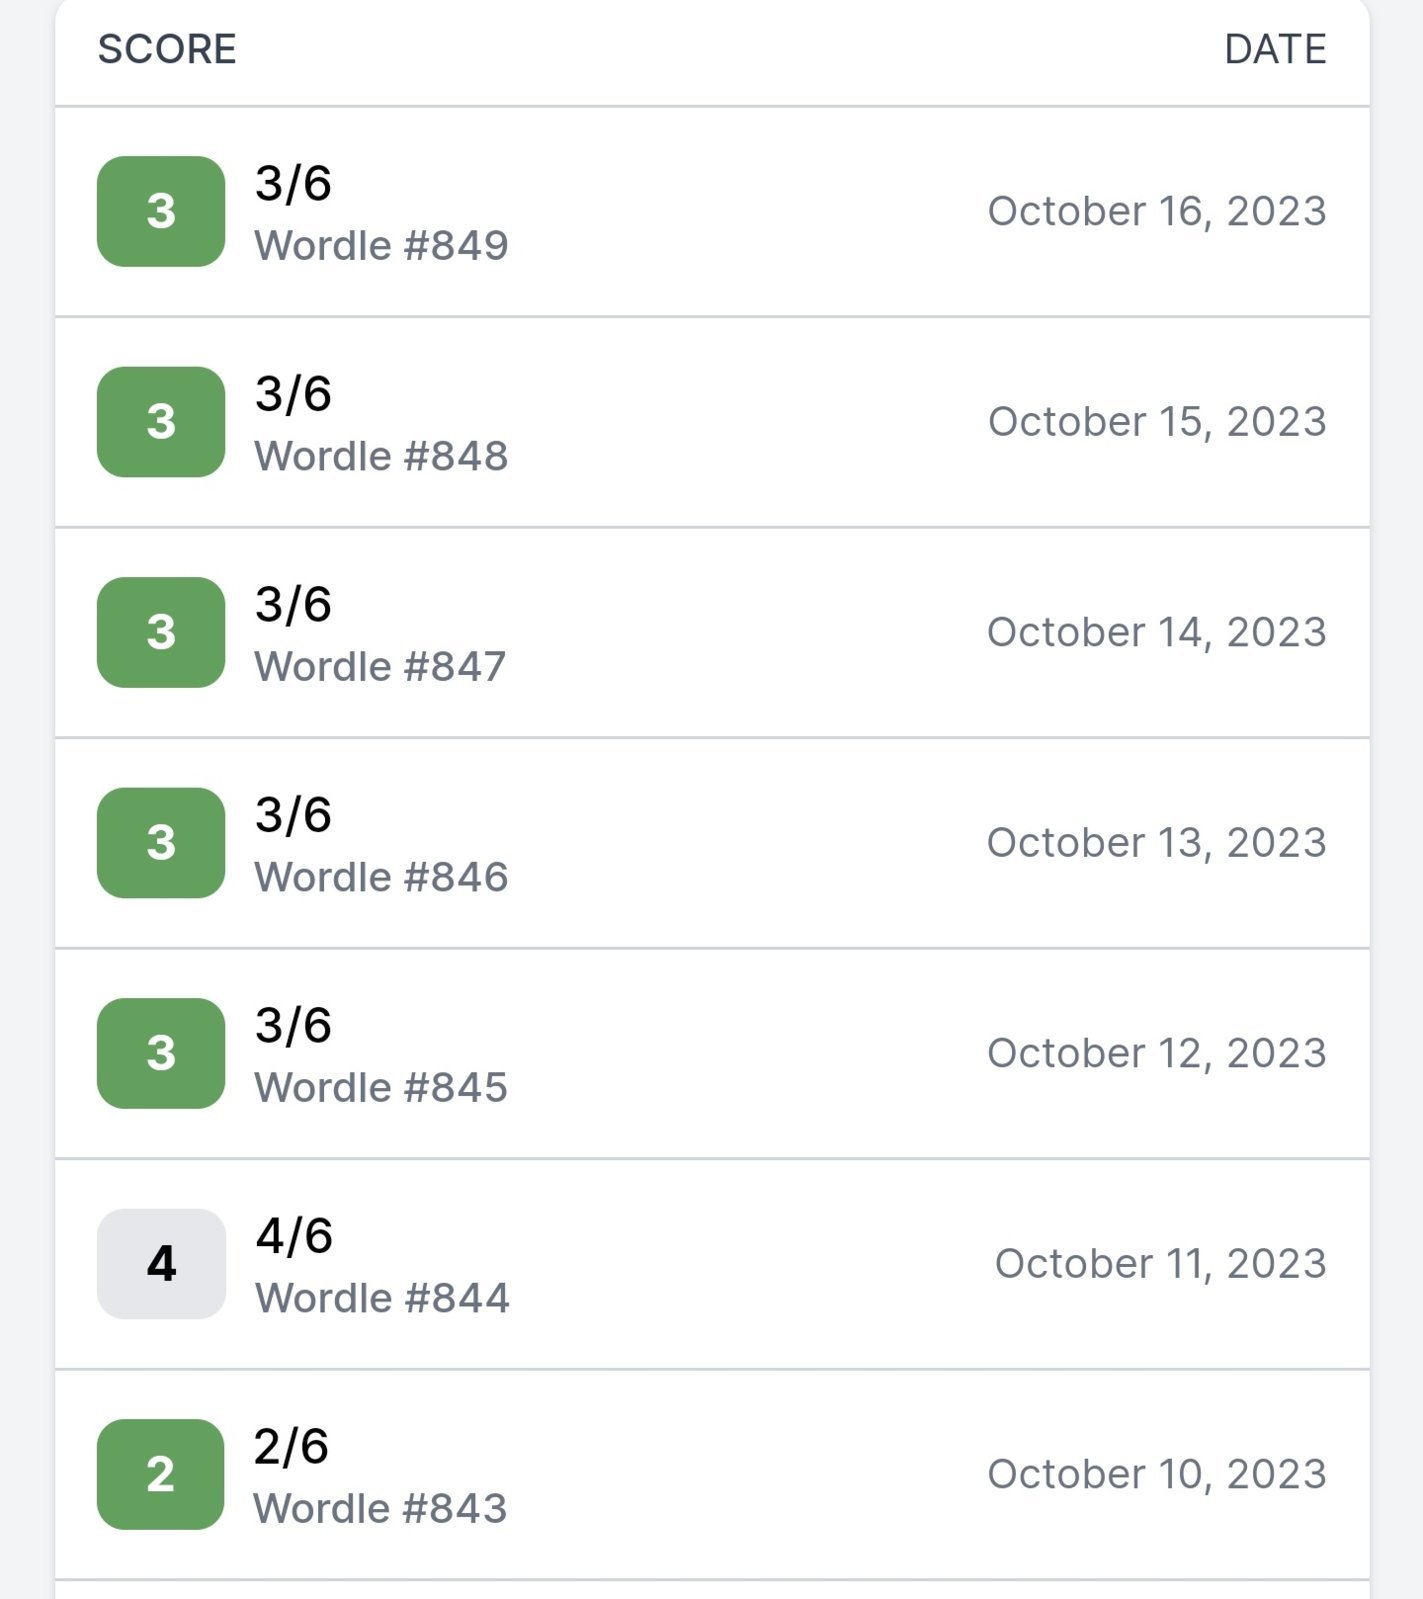
Task: Select the green score badge for Wordle #847
Action: click(161, 632)
